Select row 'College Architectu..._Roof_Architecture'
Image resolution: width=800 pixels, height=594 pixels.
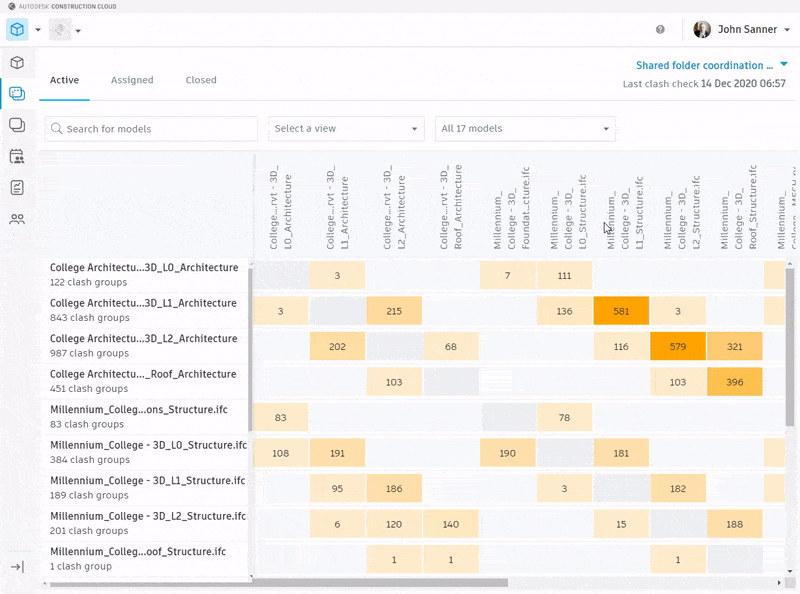(x=146, y=381)
